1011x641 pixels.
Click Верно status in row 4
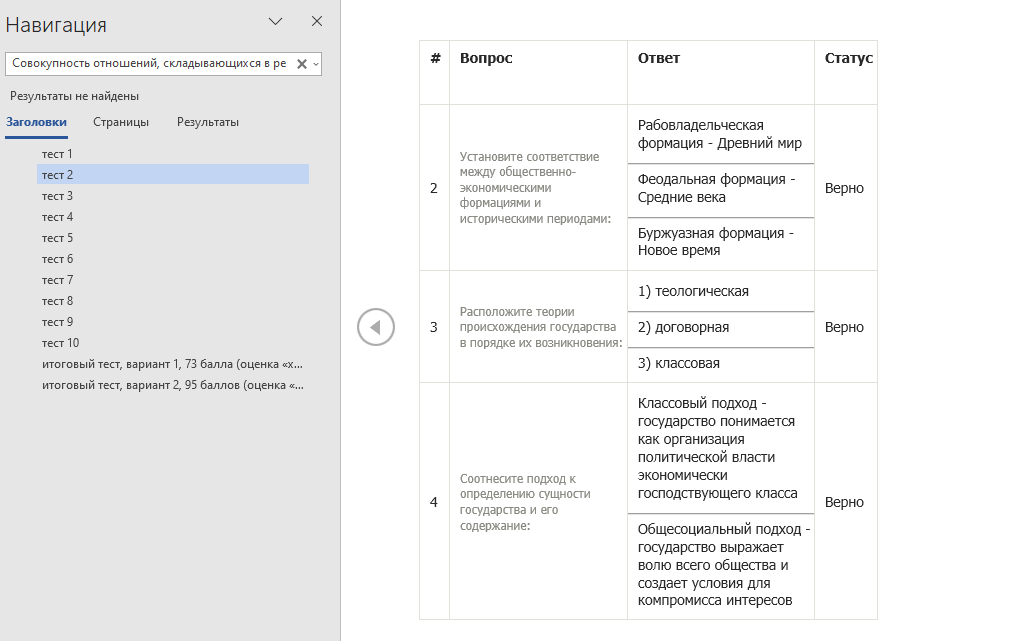(844, 502)
